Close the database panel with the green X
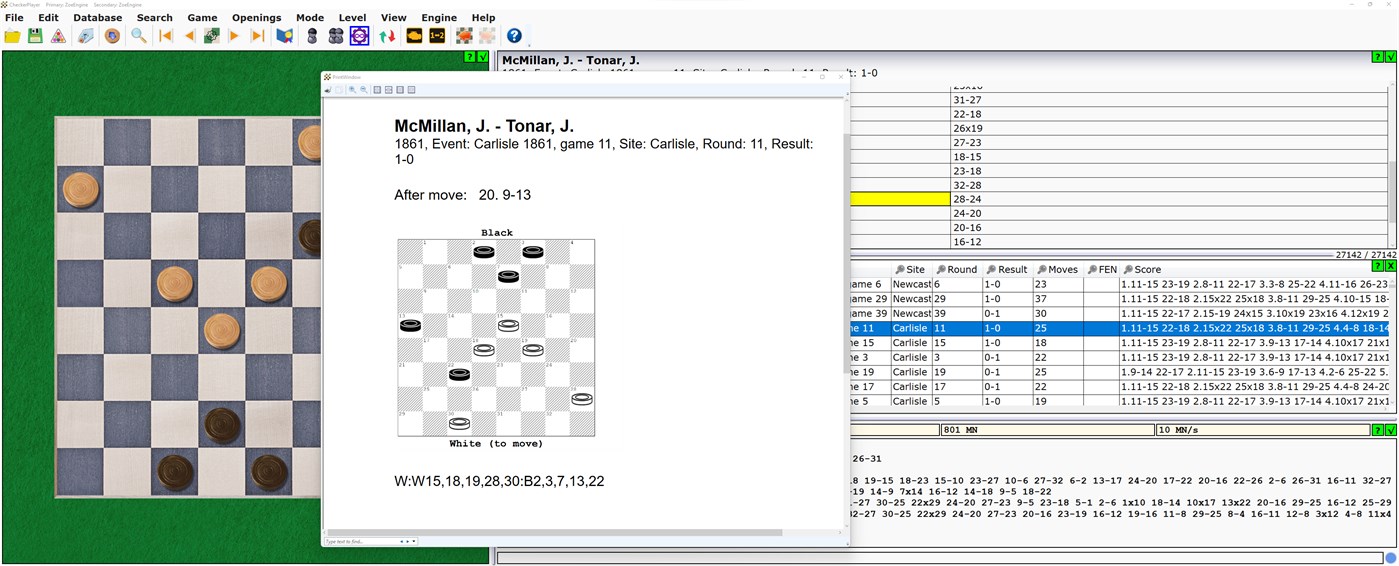Image resolution: width=1399 pixels, height=566 pixels. [x=1390, y=266]
